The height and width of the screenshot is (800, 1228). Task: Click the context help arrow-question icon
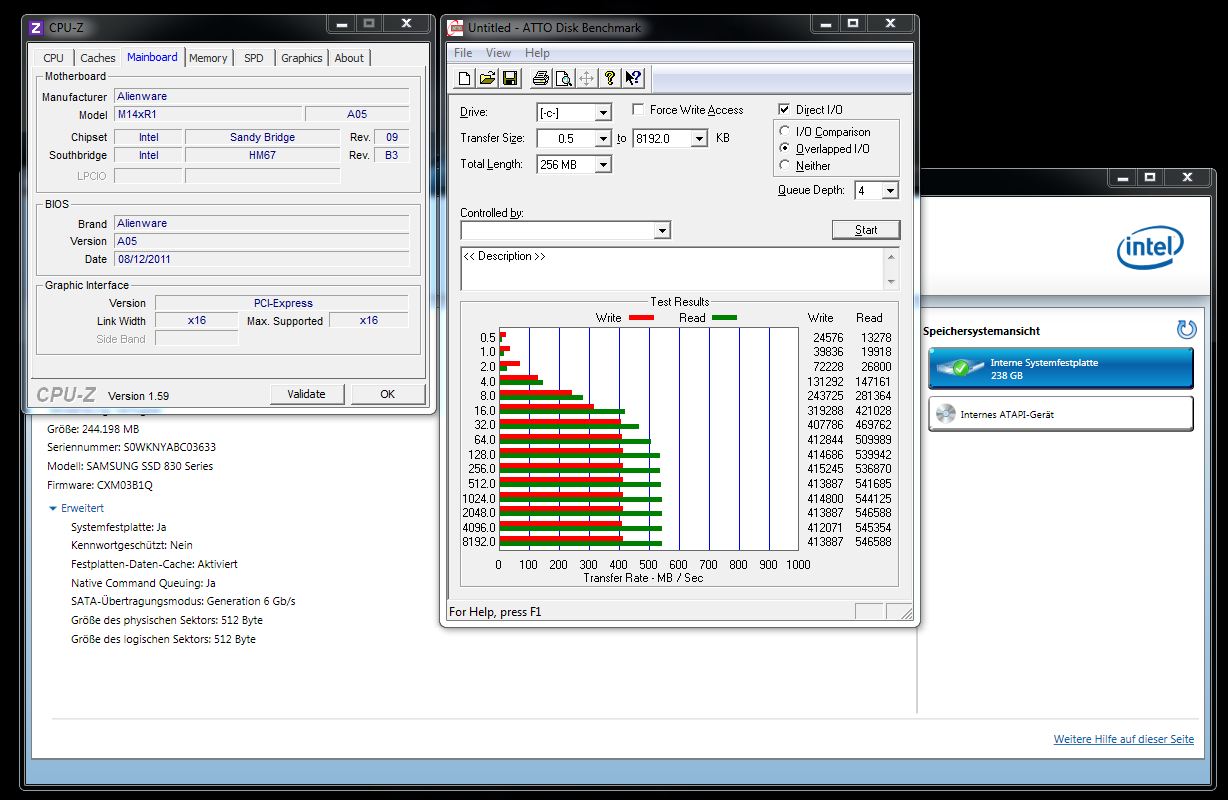pyautogui.click(x=633, y=78)
